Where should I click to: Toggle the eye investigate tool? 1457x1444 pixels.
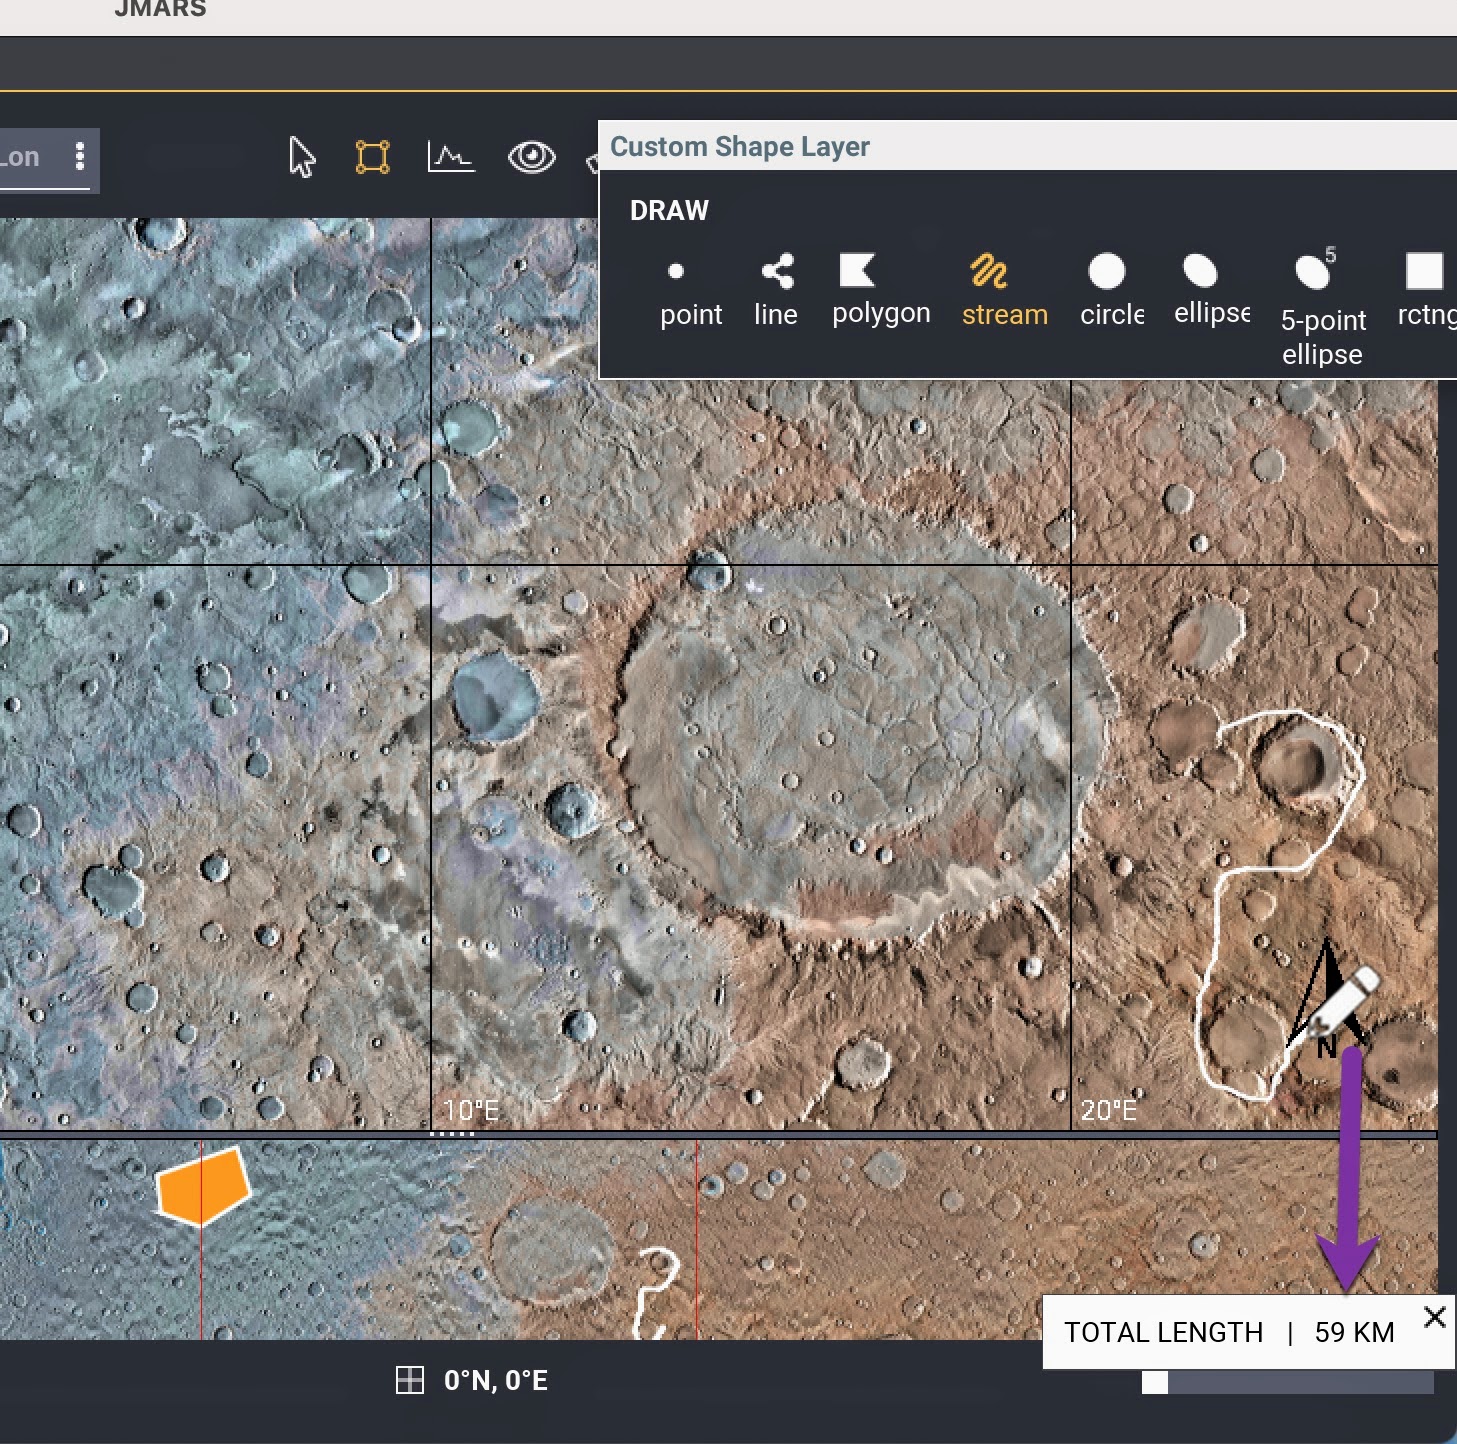click(x=531, y=157)
